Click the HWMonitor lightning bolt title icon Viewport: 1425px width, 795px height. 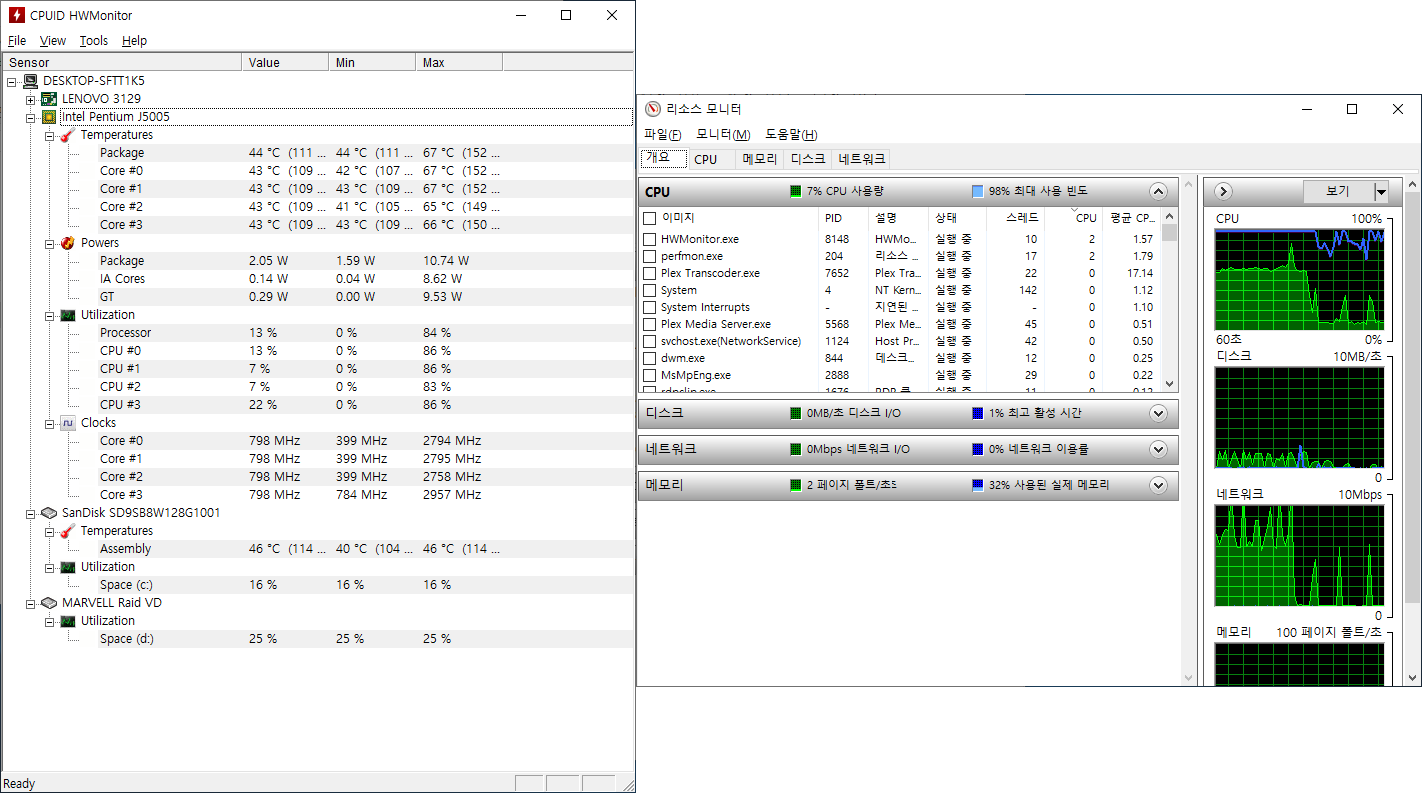tap(17, 15)
